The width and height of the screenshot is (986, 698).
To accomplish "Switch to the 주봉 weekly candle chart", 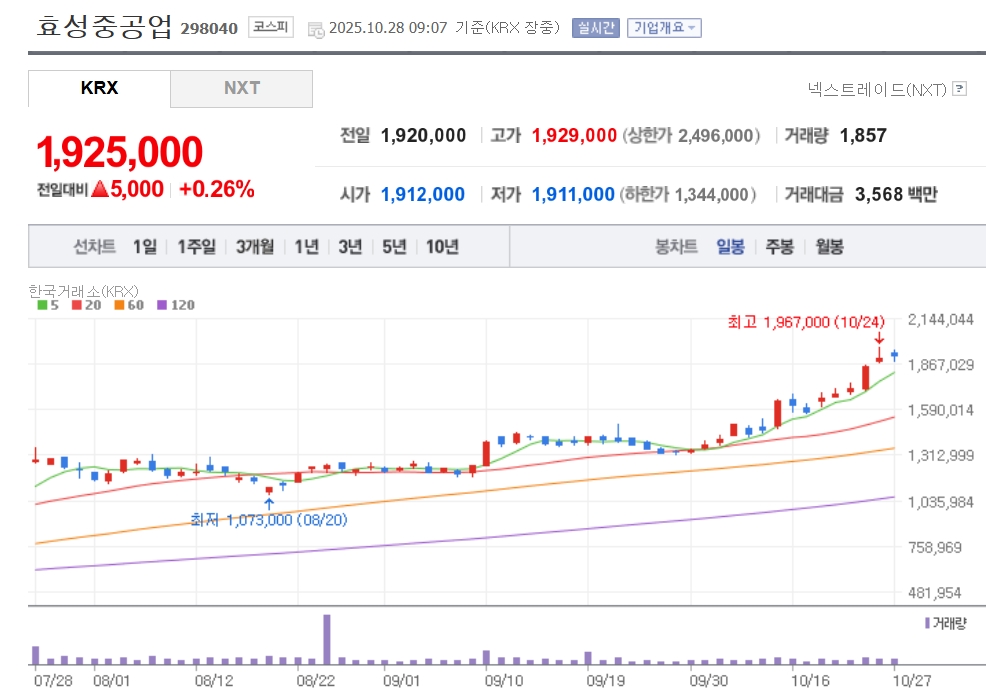I will [x=779, y=246].
